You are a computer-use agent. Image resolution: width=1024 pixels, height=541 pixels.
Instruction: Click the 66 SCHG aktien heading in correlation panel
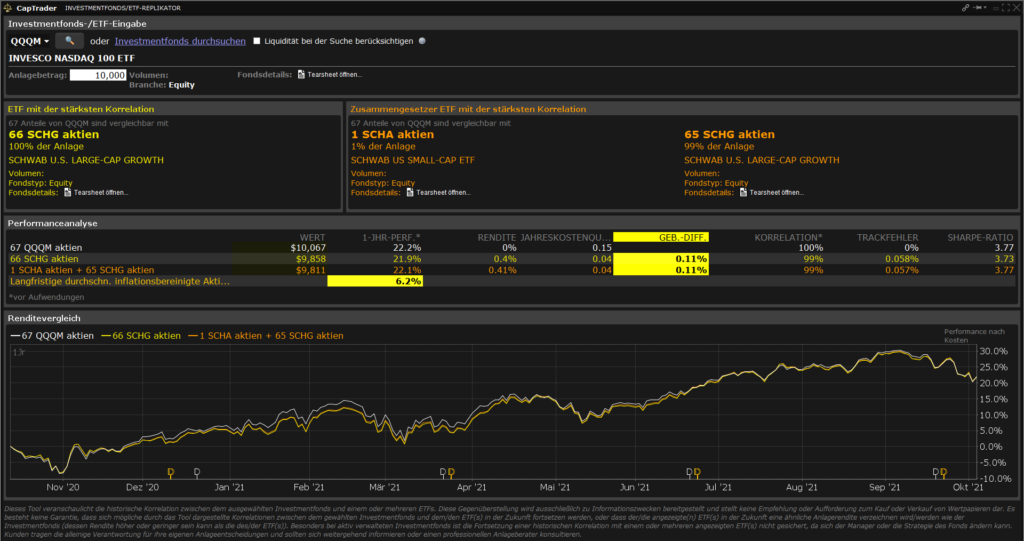pyautogui.click(x=54, y=135)
